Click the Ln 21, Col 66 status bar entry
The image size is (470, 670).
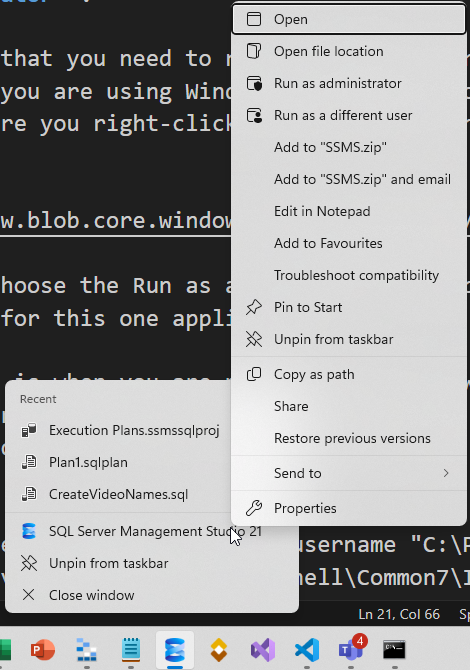(399, 614)
